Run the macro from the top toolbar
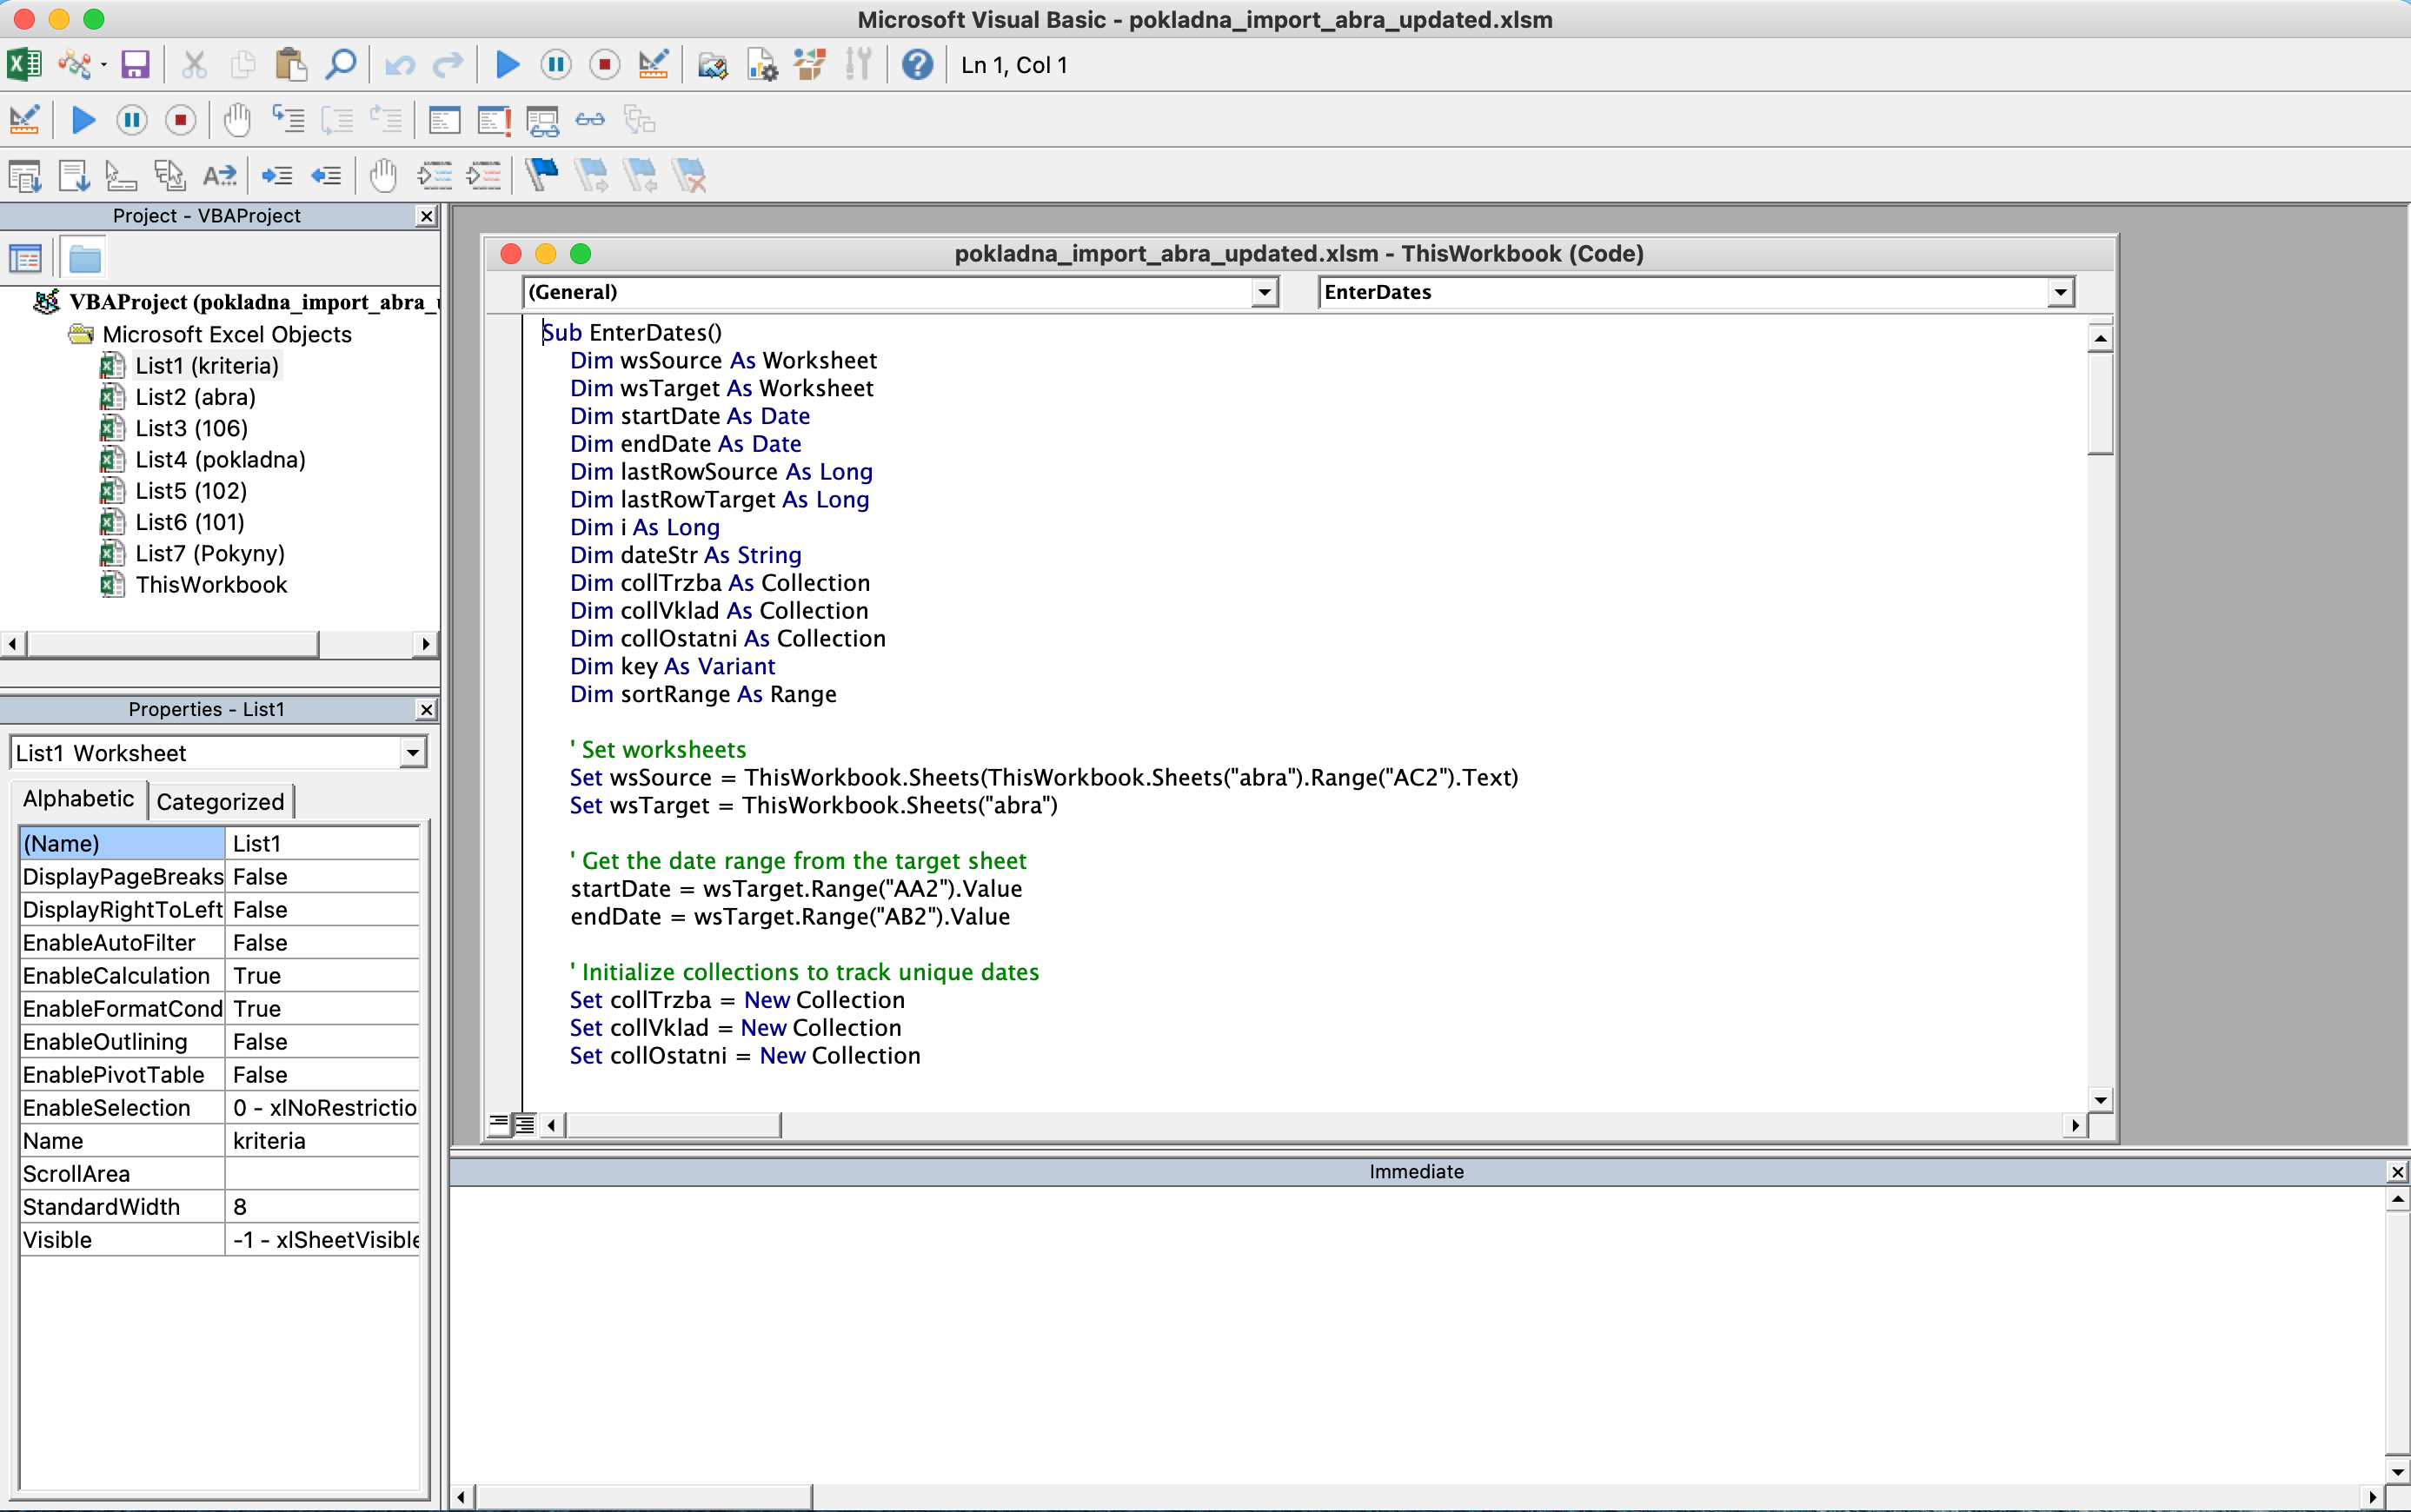Screen dimensions: 2411x1512 point(508,65)
